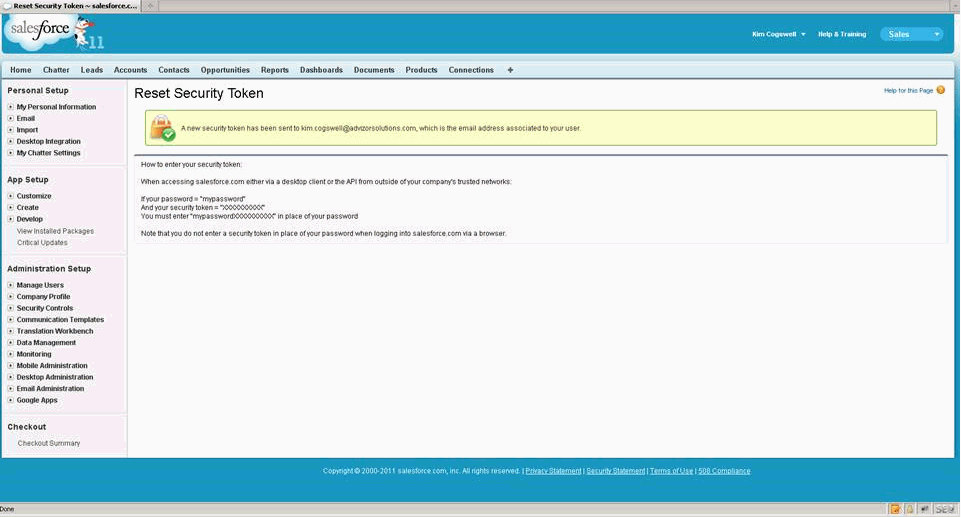Click the Help & Training link

tap(842, 34)
